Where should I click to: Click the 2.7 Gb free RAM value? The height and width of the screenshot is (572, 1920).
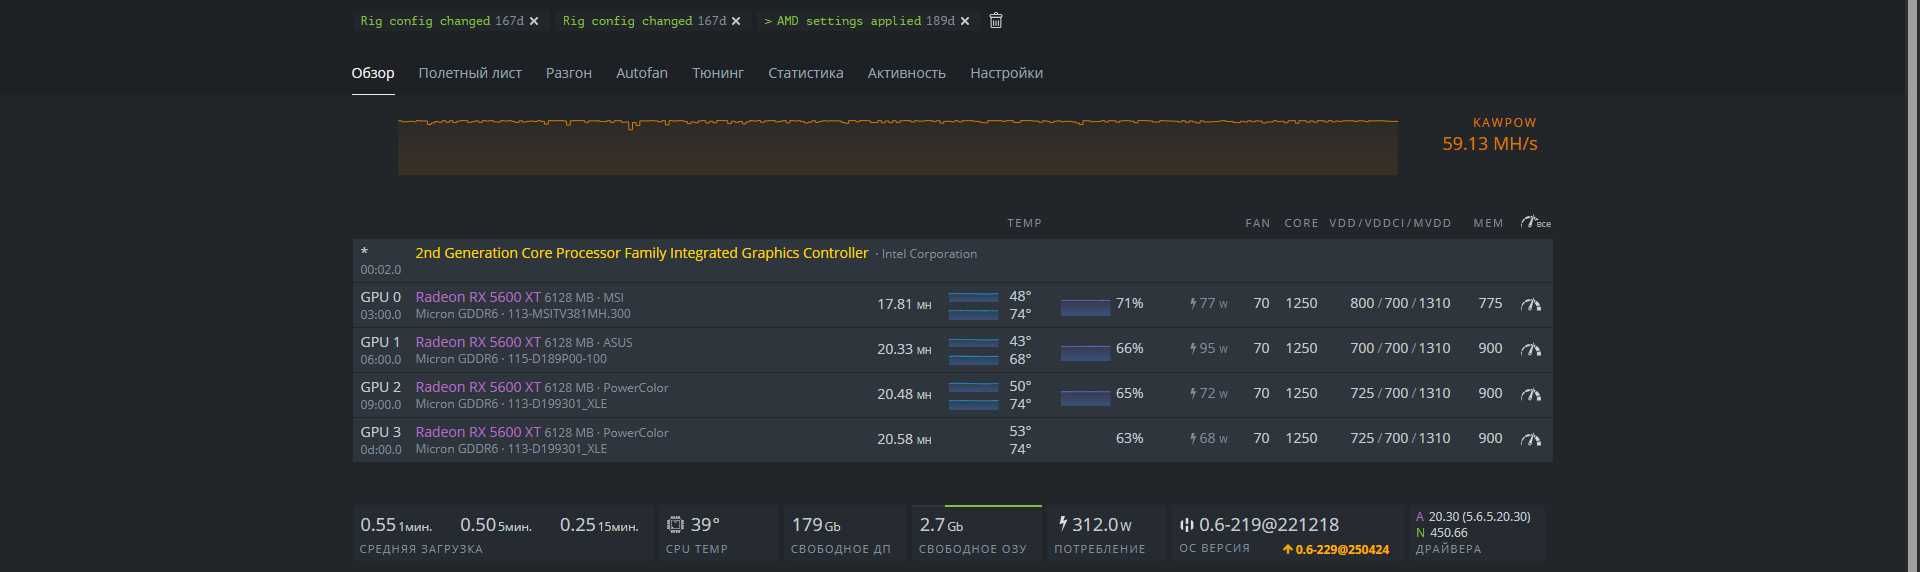pos(941,524)
